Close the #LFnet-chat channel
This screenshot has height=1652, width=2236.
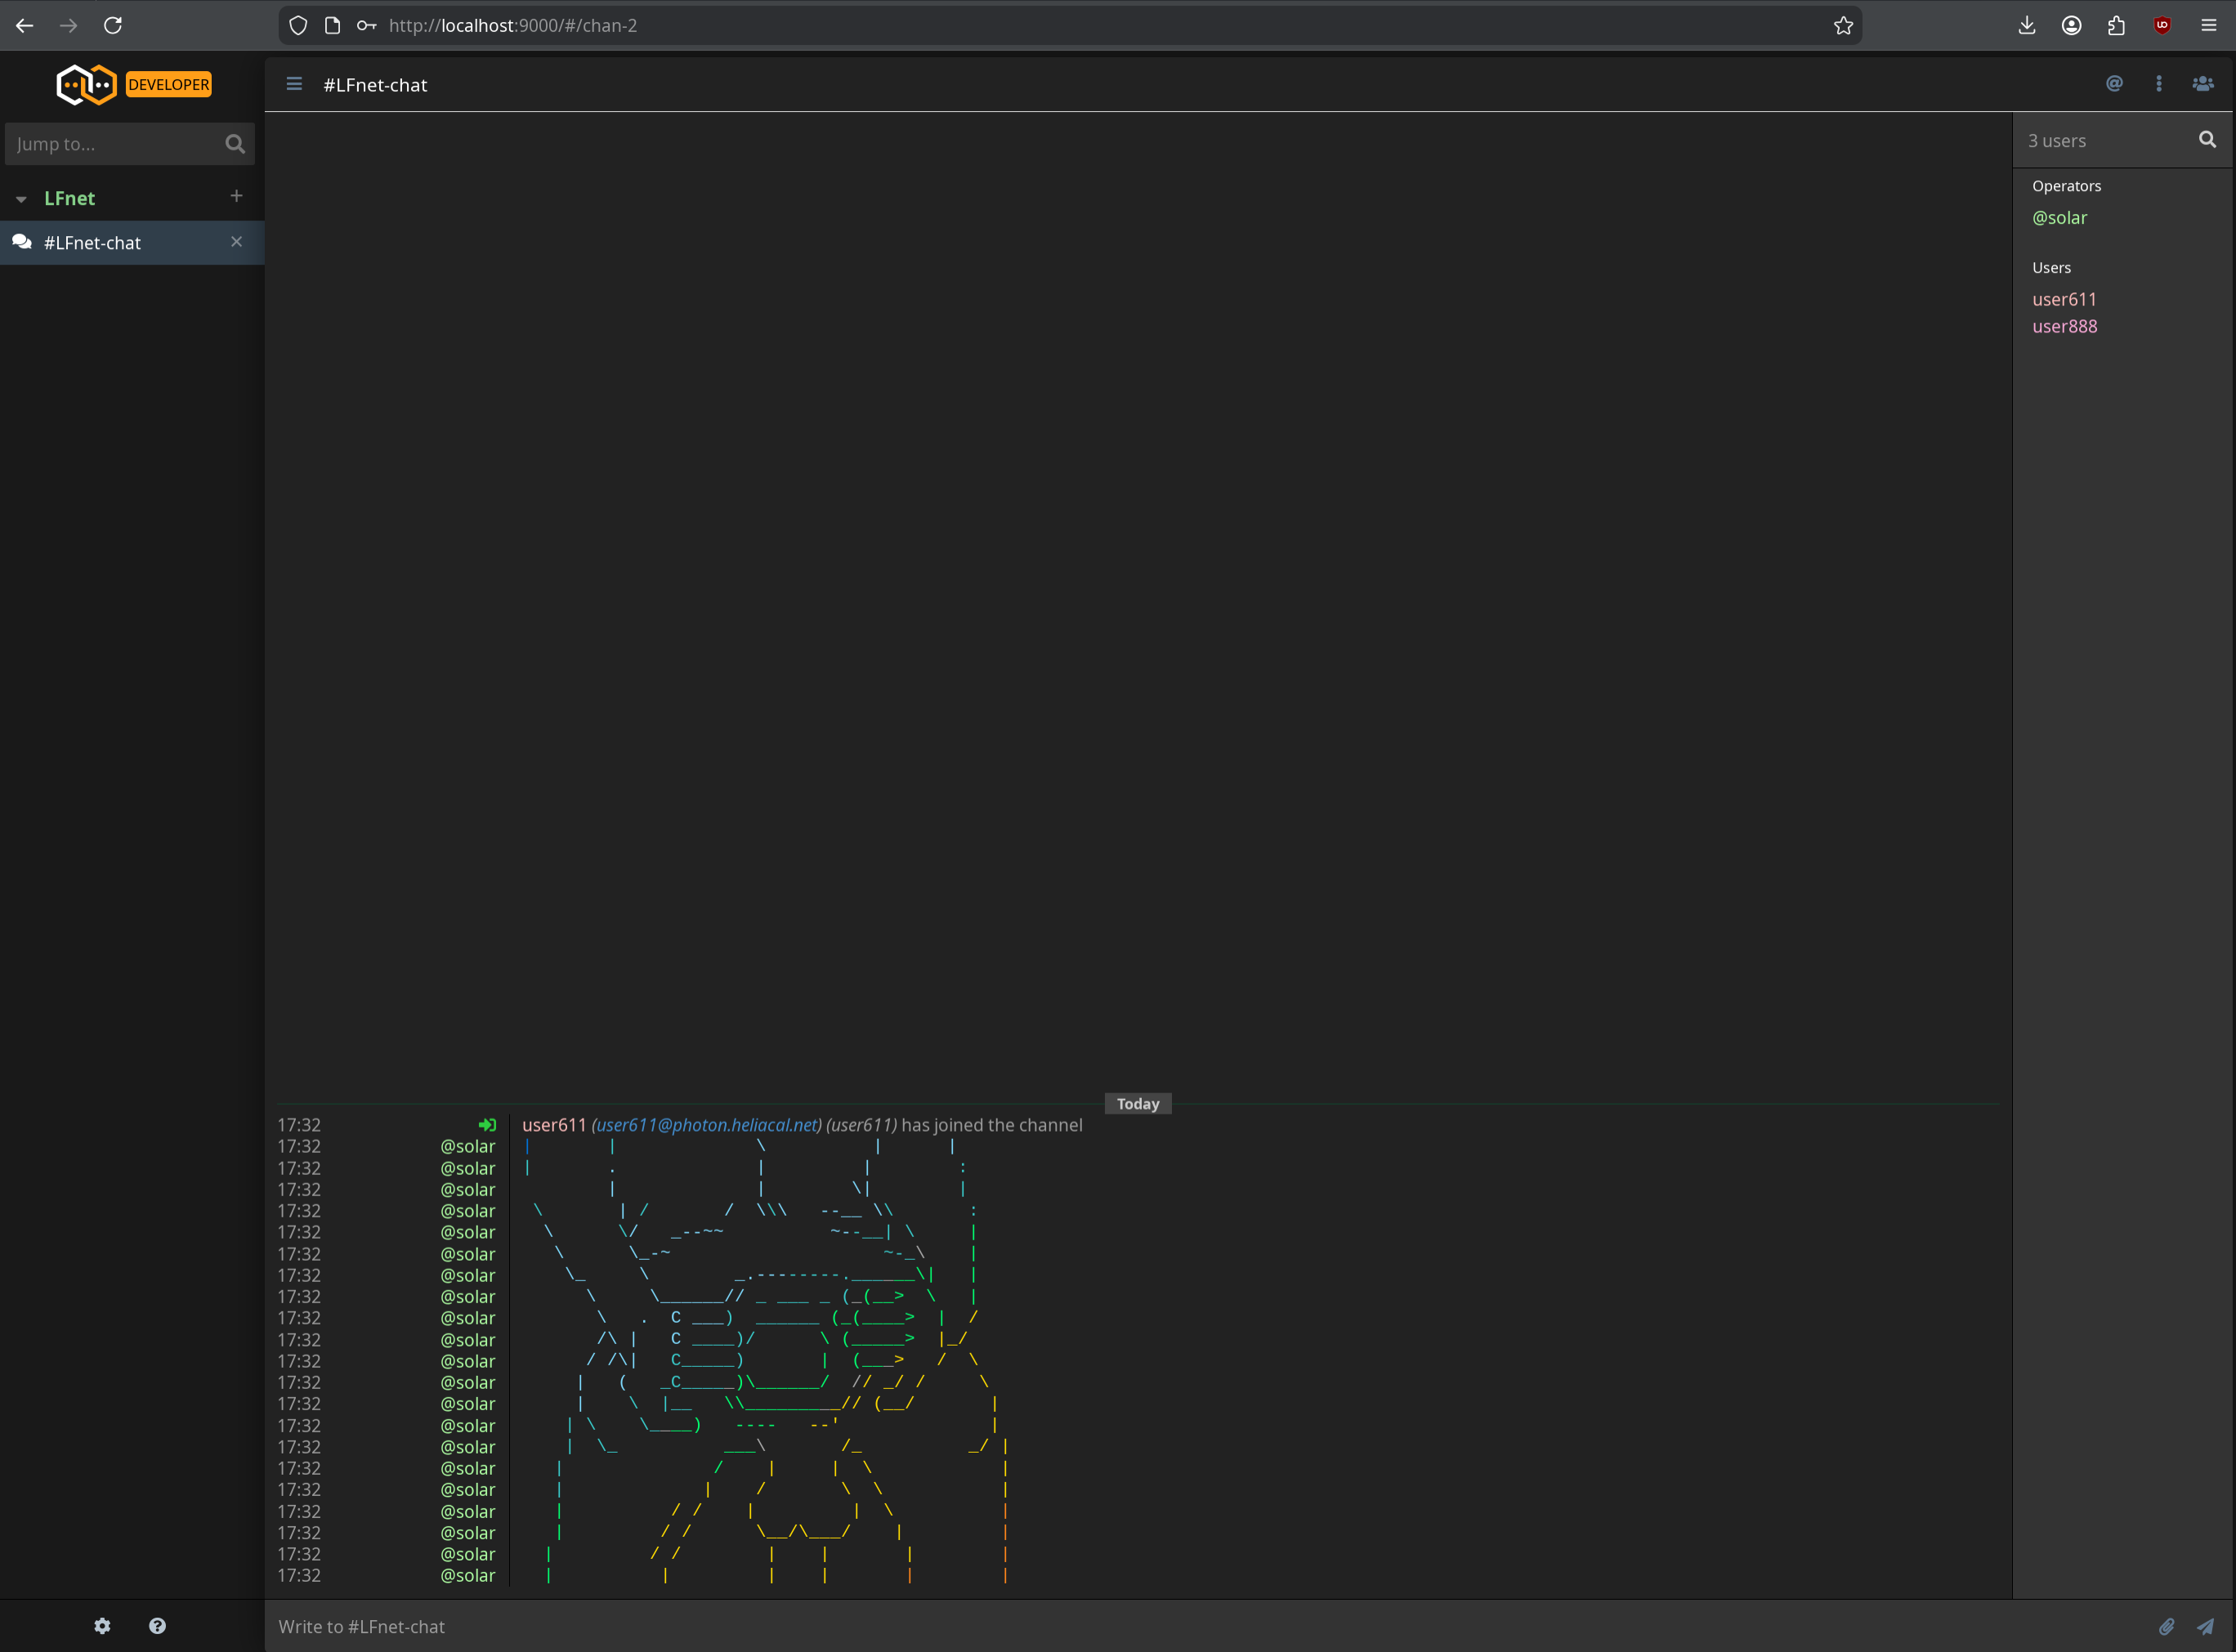236,242
